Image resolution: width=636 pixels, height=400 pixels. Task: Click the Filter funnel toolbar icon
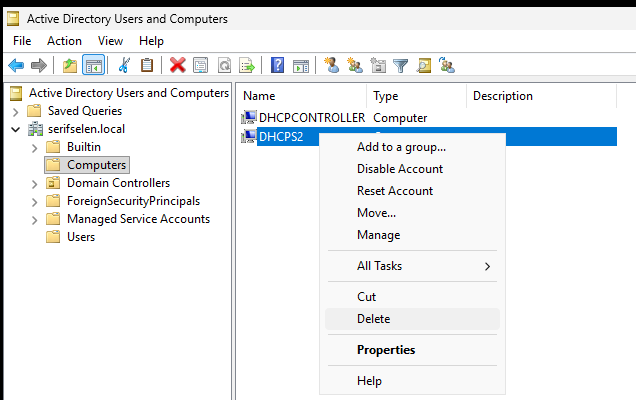click(x=401, y=65)
